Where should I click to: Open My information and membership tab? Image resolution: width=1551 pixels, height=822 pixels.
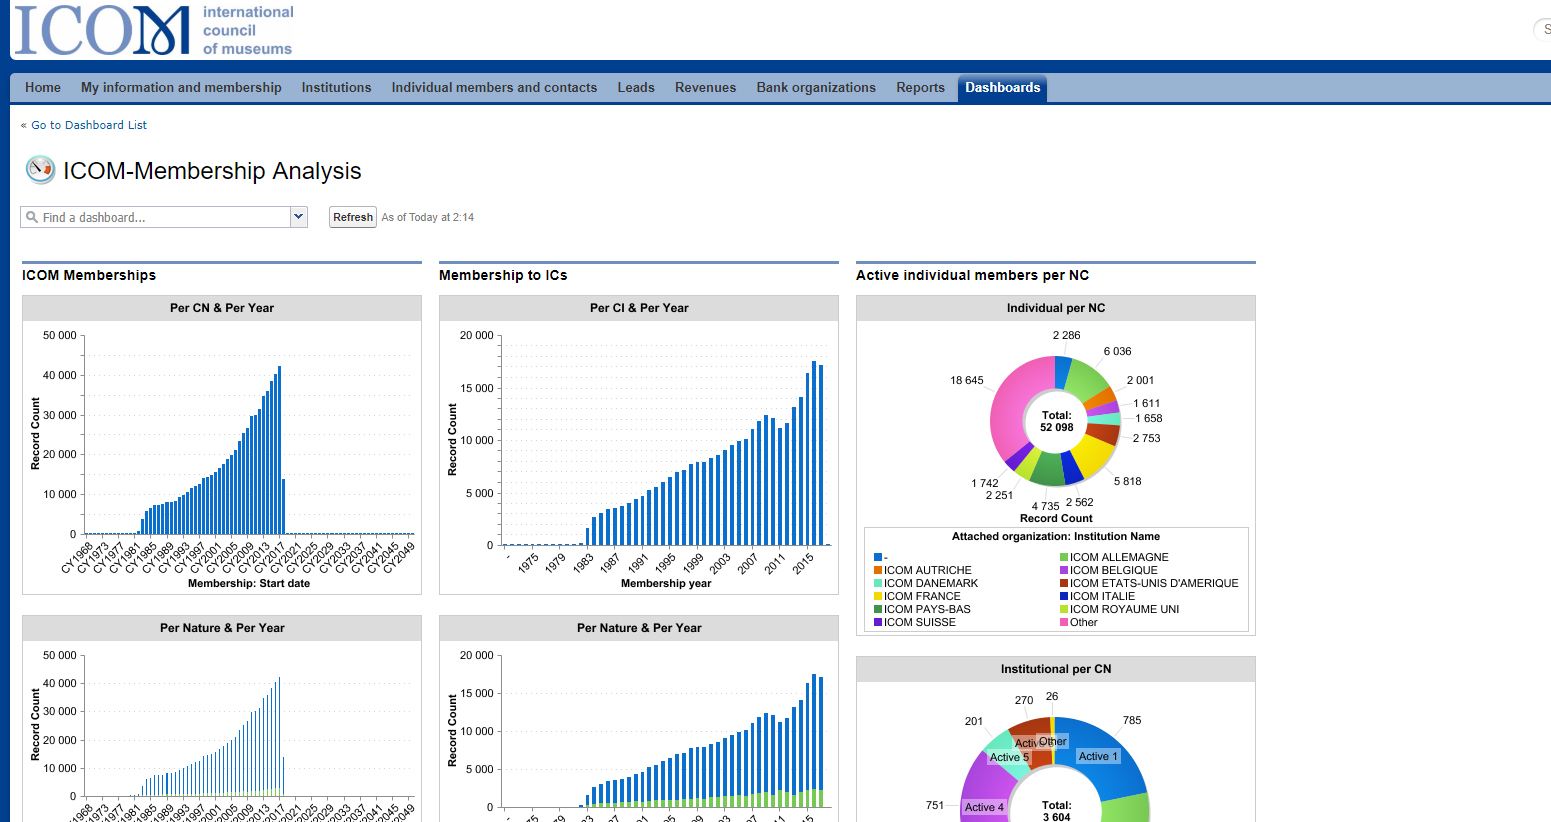tap(181, 88)
